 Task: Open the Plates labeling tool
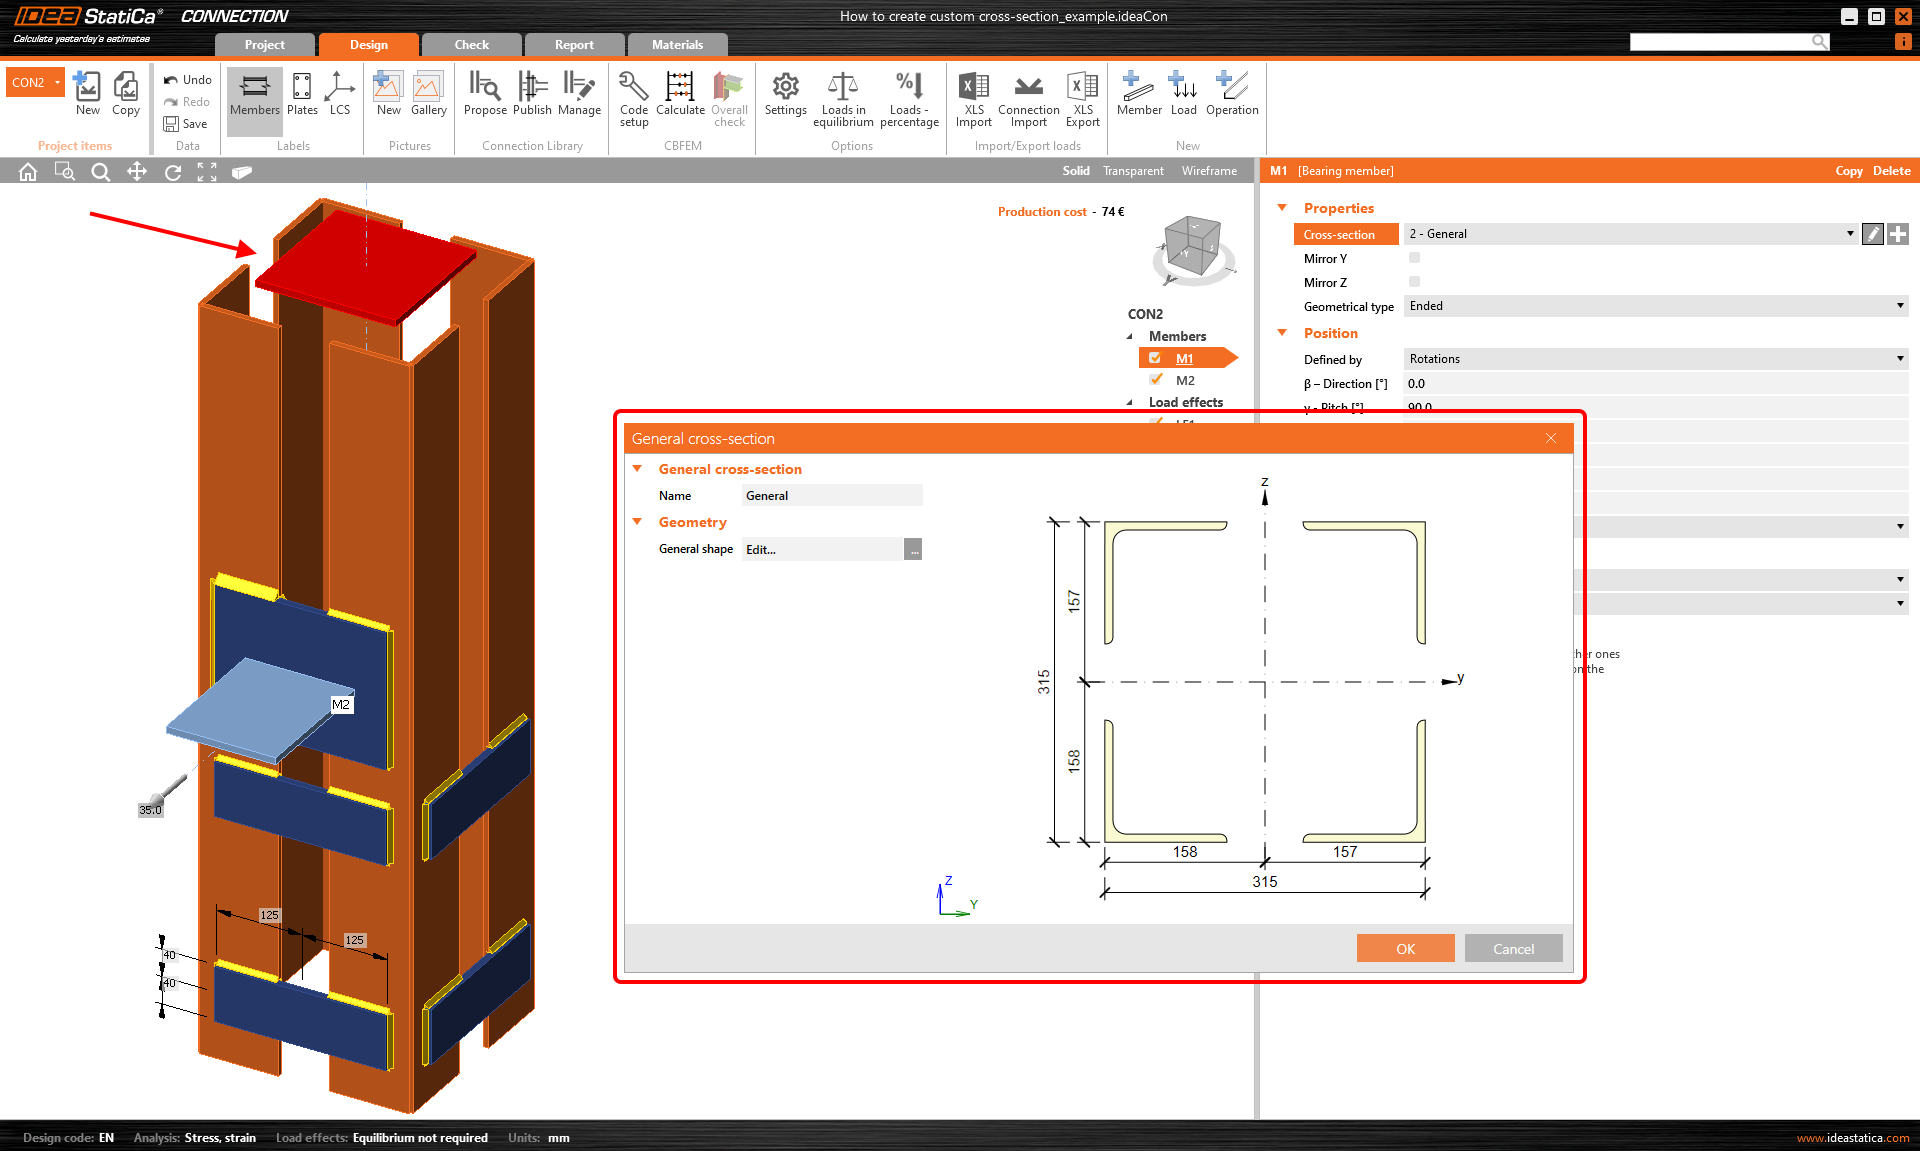(301, 97)
